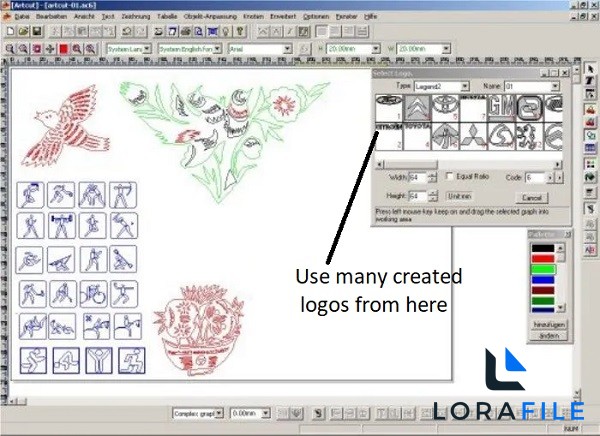Click the red square toolbar icon
Viewport: 600px width, 436px height.
[64, 49]
